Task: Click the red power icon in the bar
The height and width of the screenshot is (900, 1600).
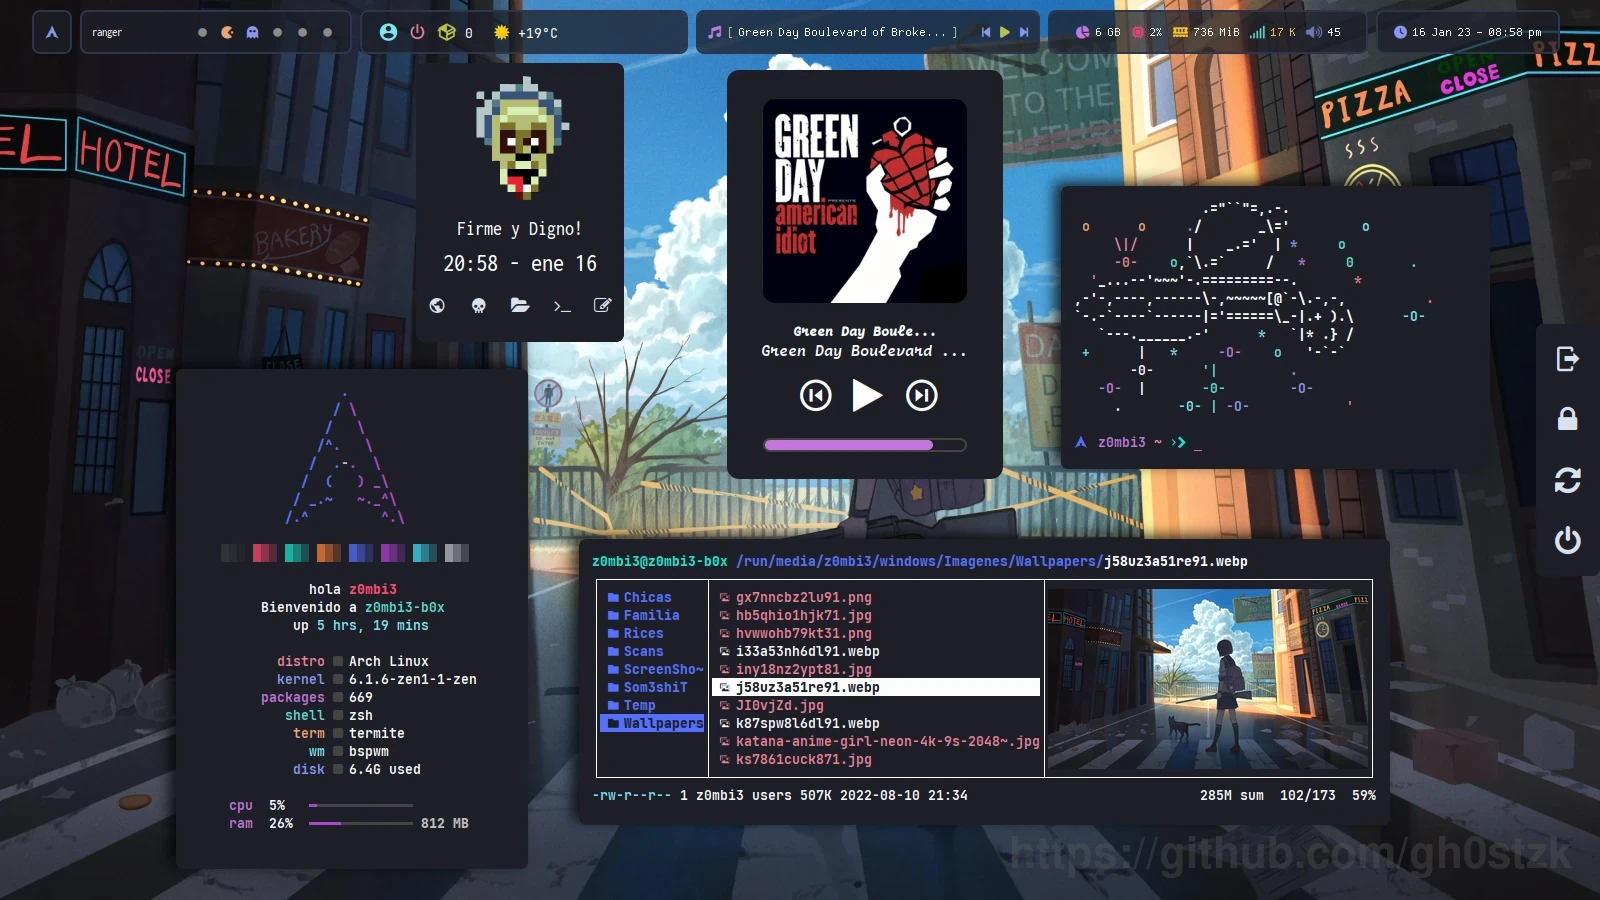Action: pyautogui.click(x=417, y=32)
